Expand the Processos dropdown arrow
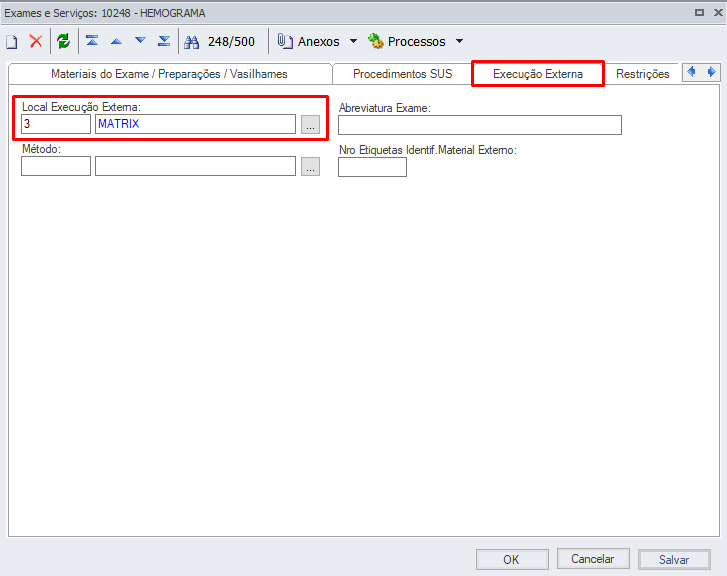 pyautogui.click(x=459, y=41)
